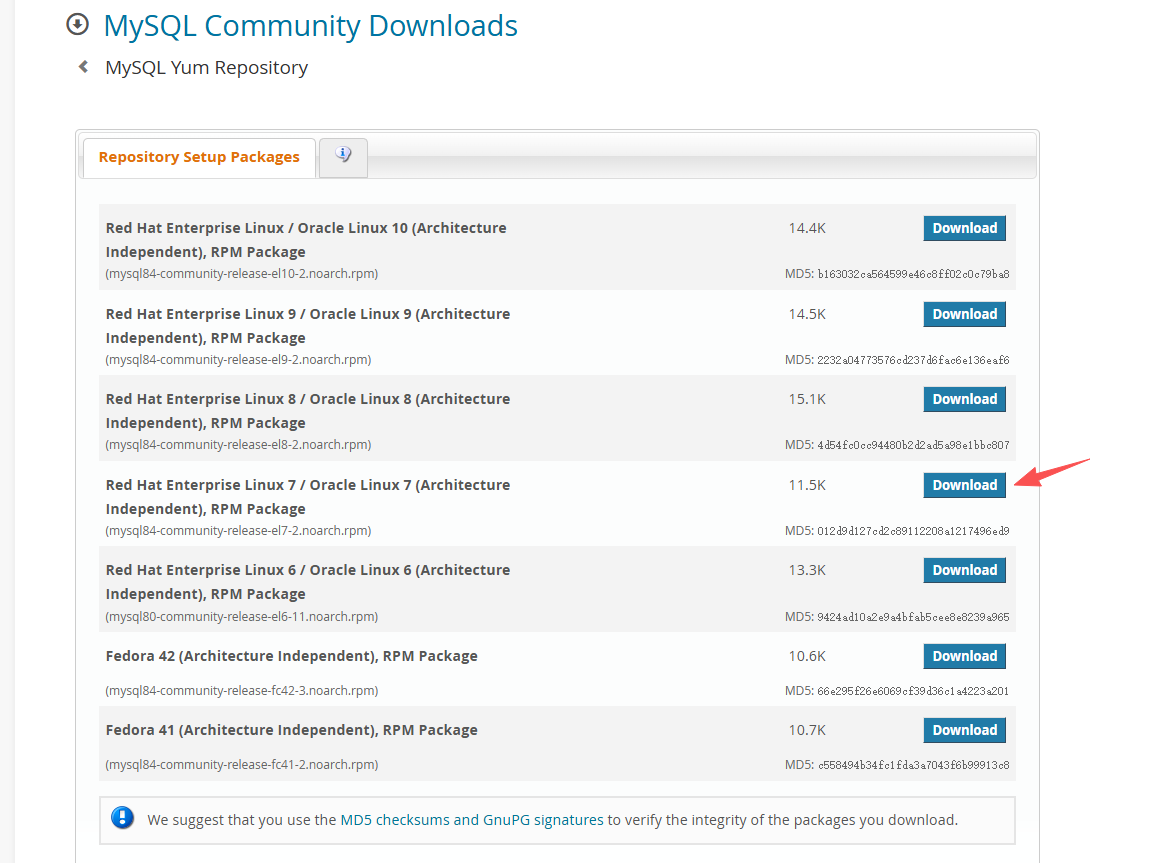Download the Fedora 42 RPM package
The height and width of the screenshot is (863, 1152).
pyautogui.click(x=965, y=657)
